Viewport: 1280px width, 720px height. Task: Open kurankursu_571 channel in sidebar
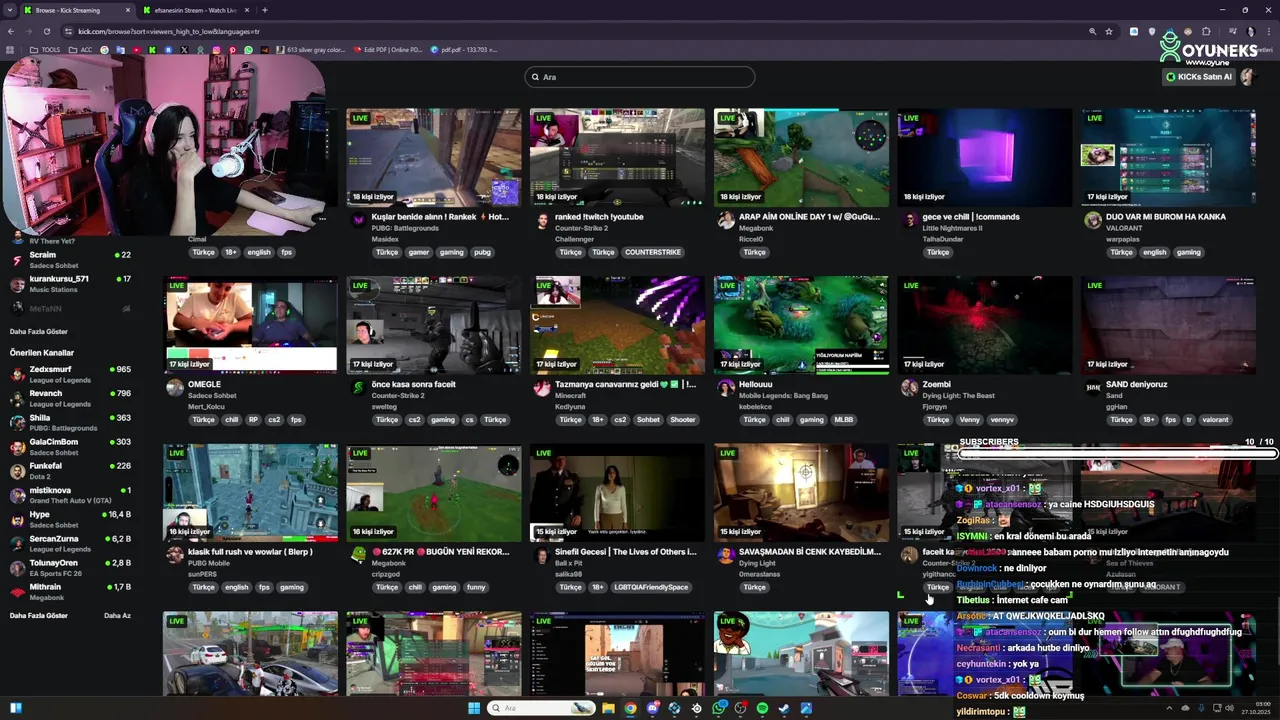pos(70,283)
